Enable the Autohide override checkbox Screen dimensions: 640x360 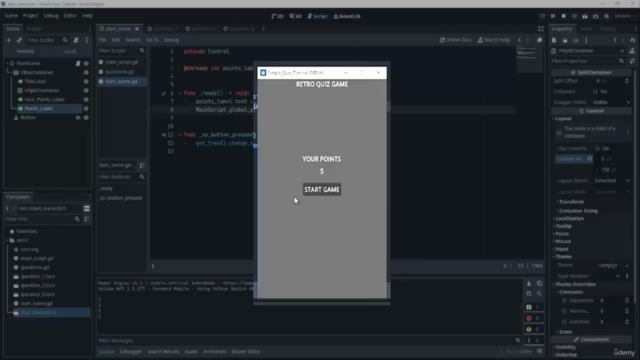pyautogui.click(x=564, y=322)
